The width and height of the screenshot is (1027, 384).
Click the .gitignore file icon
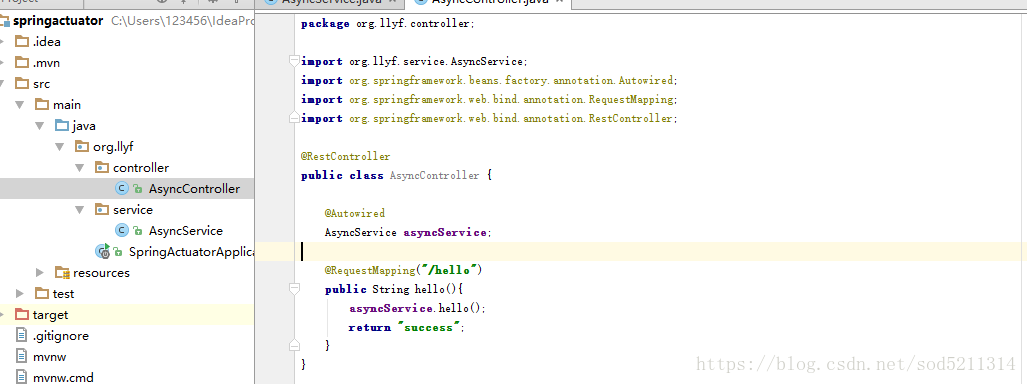[x=22, y=336]
